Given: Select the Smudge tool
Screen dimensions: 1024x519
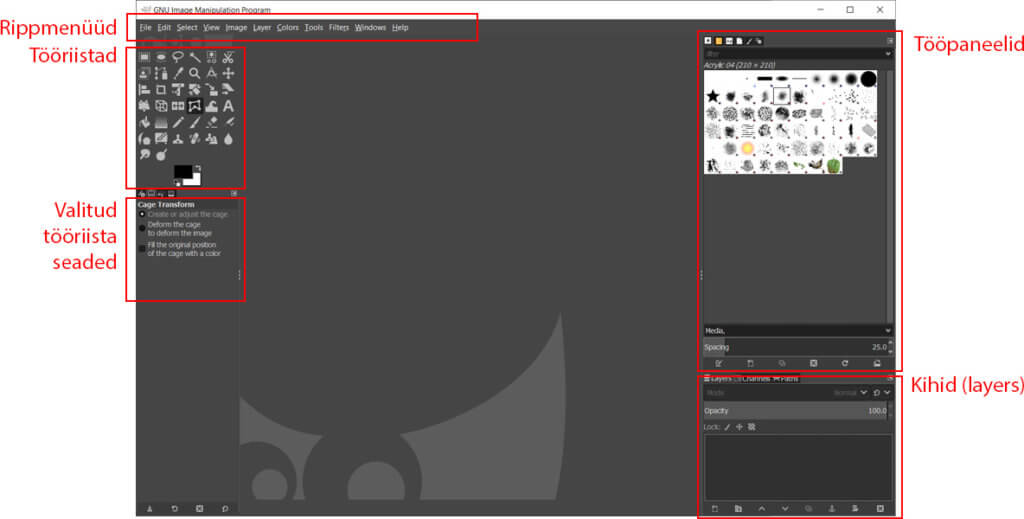Looking at the screenshot, I should pyautogui.click(x=144, y=155).
